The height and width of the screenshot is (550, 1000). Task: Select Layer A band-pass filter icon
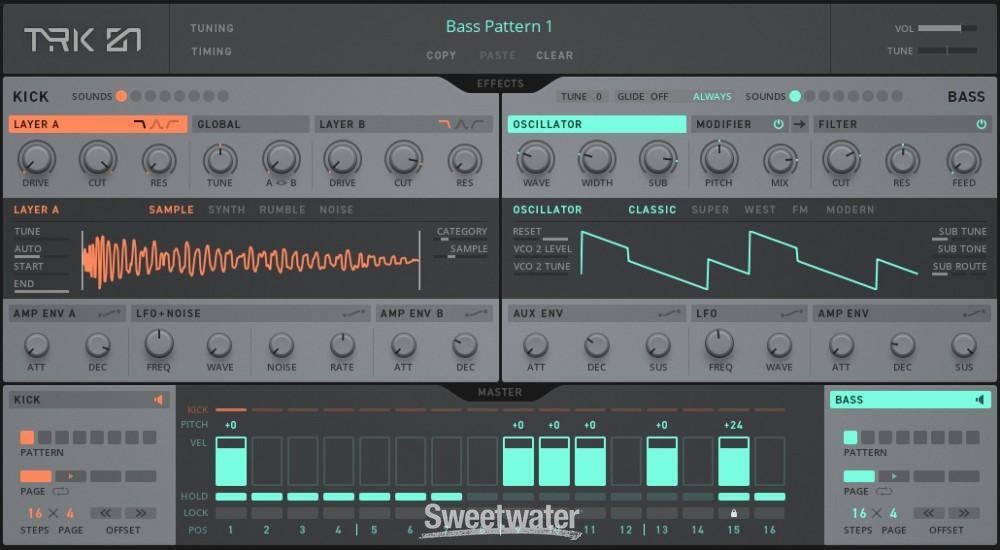[156, 124]
